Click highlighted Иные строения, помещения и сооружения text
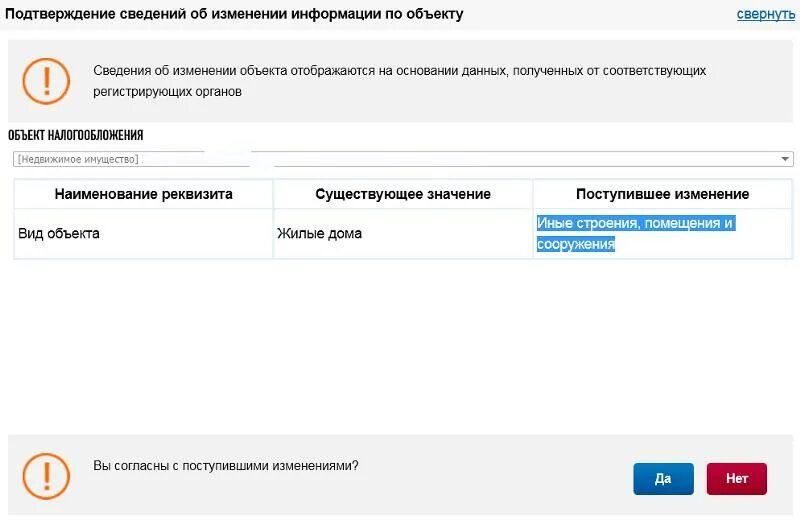 click(636, 234)
